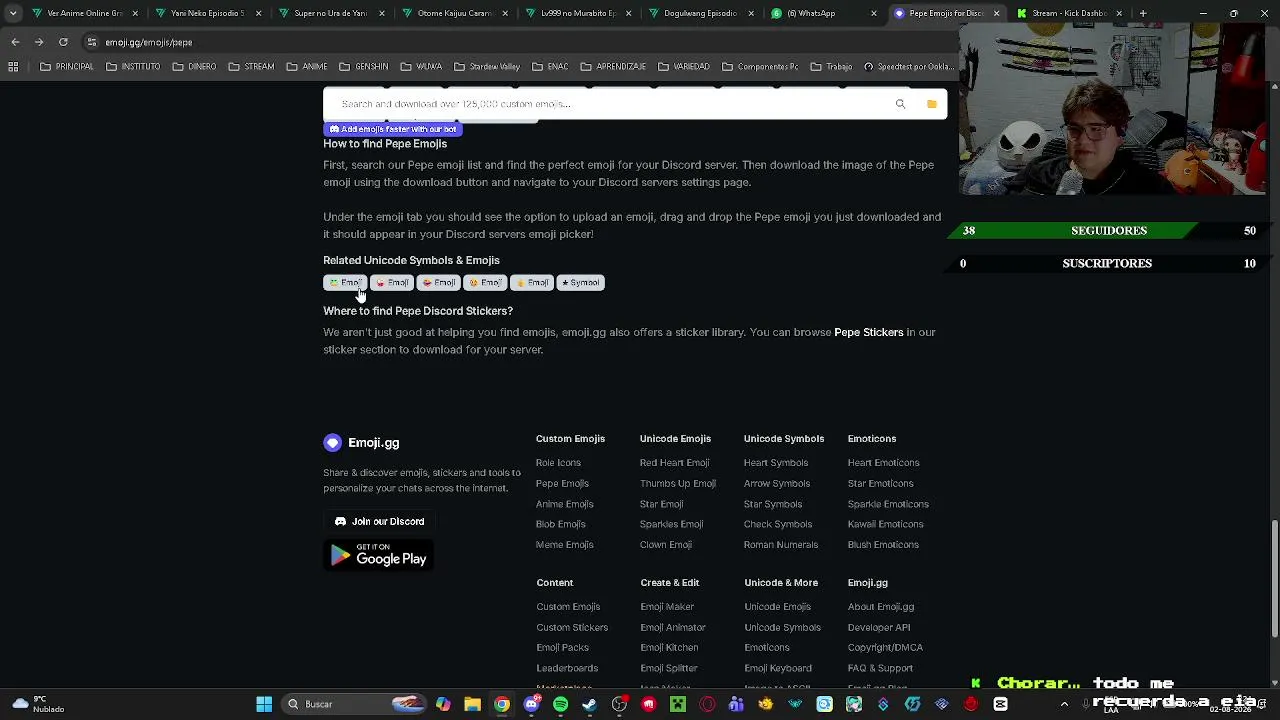1280x720 pixels.
Task: Switch to the Super no Ura de Yani tab
Action: [330, 14]
